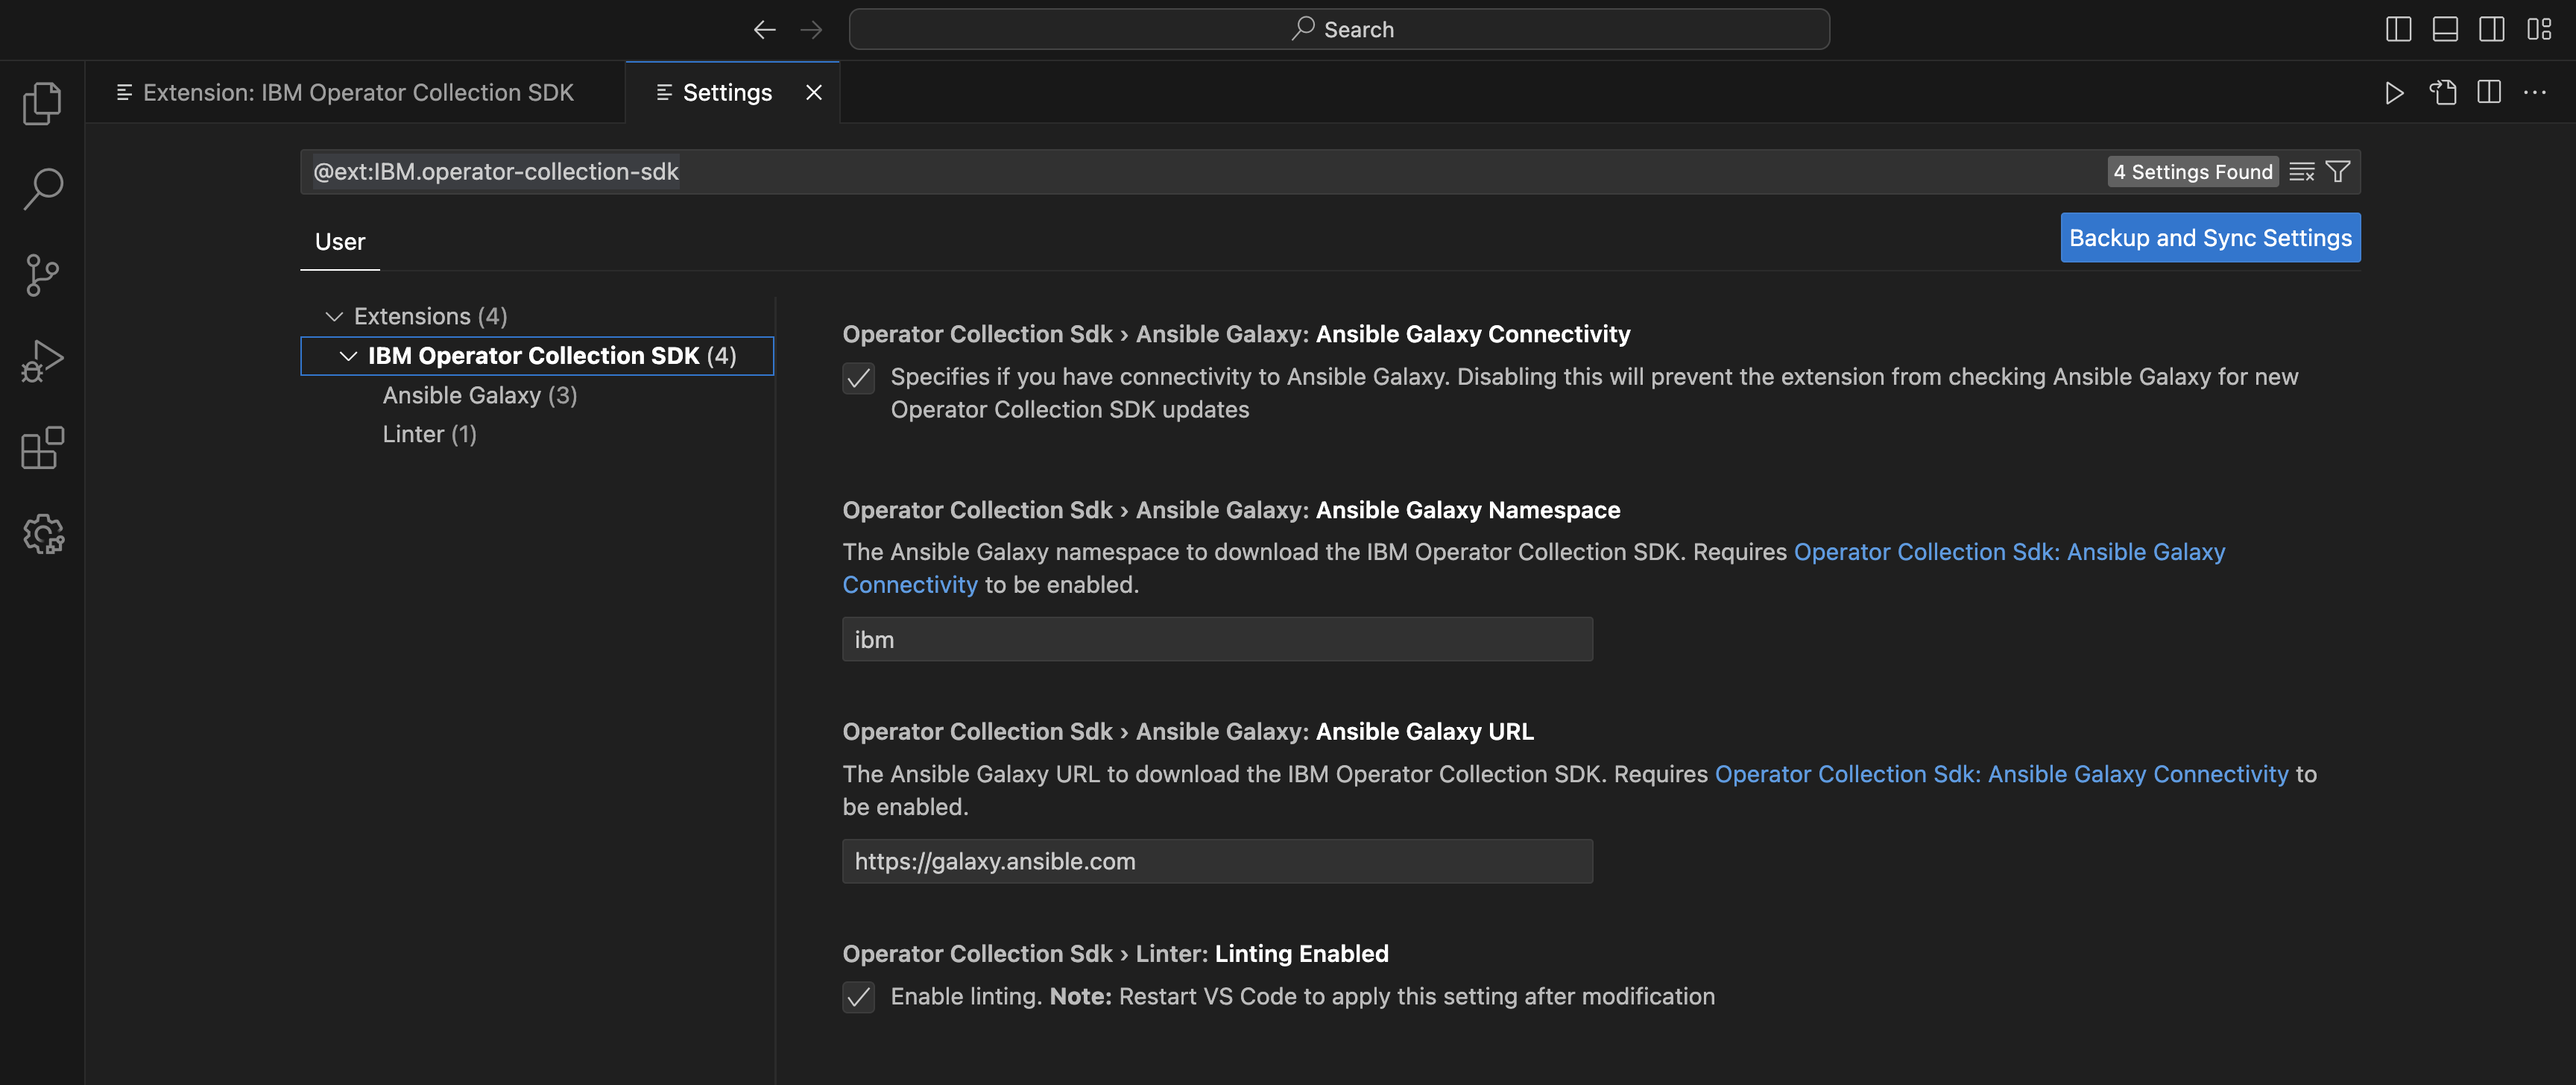Click Ansible Galaxy Connectivity setting title
The height and width of the screenshot is (1085, 2576).
click(x=1236, y=335)
